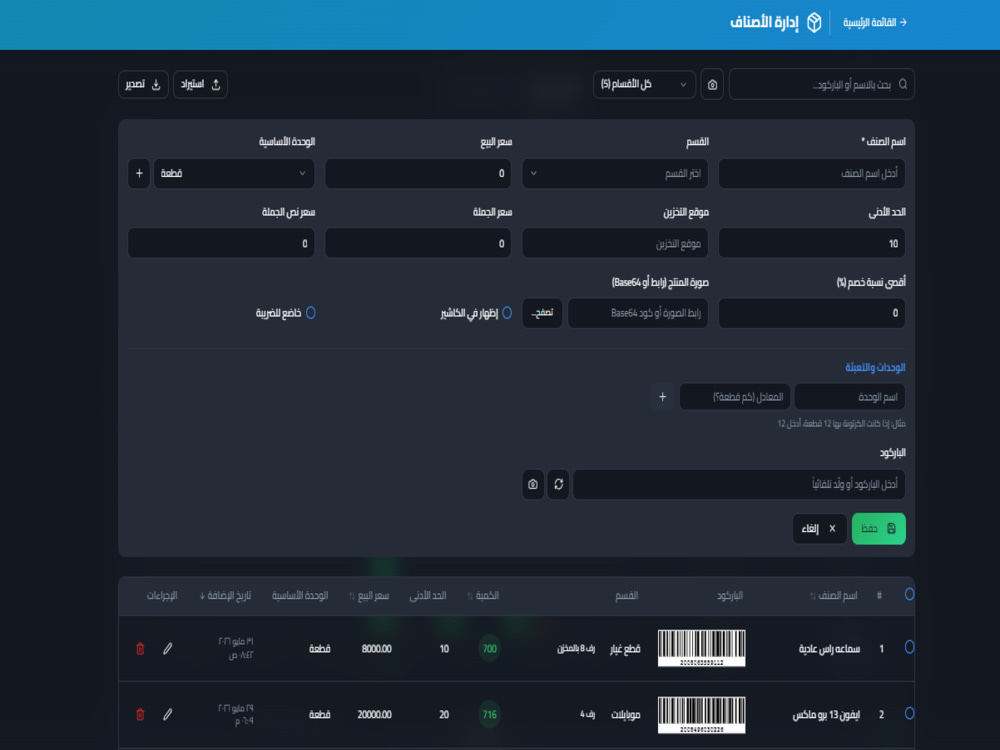Click إلغاء cancel button
Image resolution: width=1000 pixels, height=750 pixels.
coord(820,529)
